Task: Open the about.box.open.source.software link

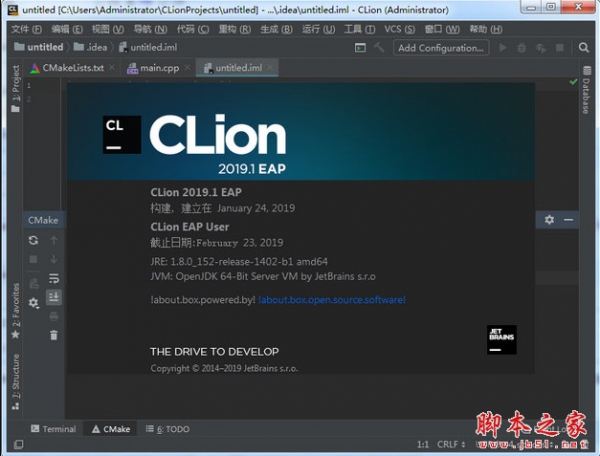Action: 332,300
